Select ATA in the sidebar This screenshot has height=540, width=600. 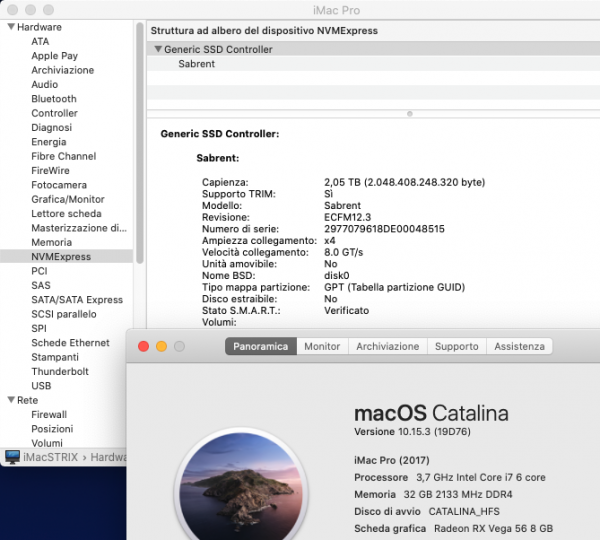(40, 41)
